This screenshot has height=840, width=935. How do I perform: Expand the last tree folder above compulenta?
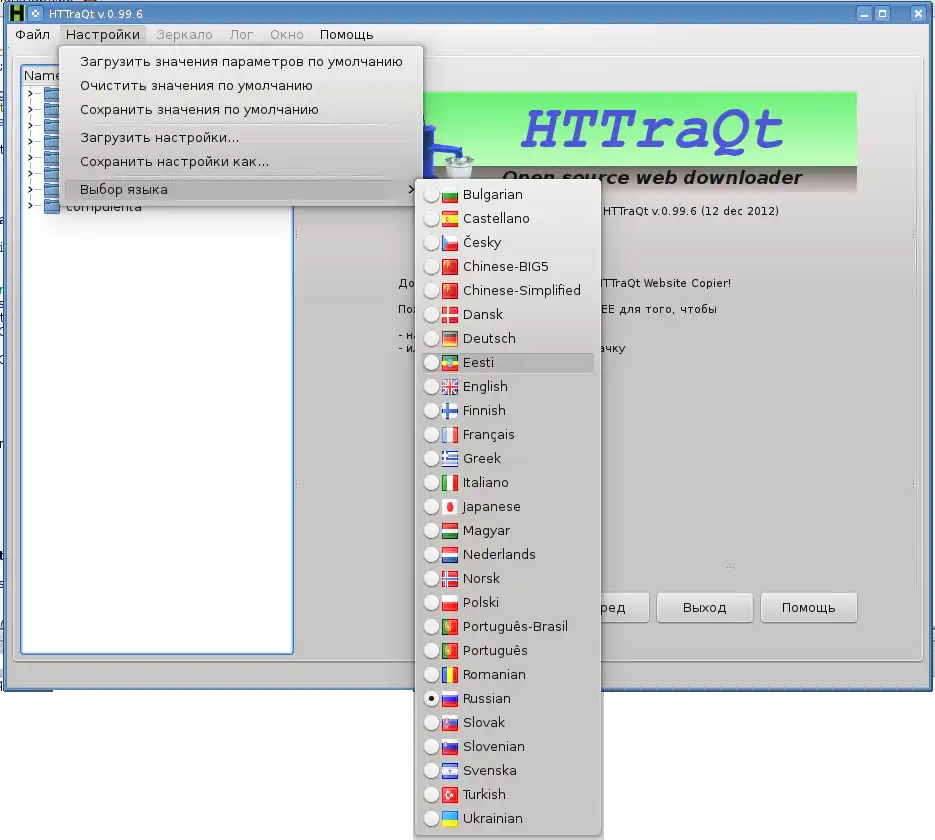coord(30,190)
